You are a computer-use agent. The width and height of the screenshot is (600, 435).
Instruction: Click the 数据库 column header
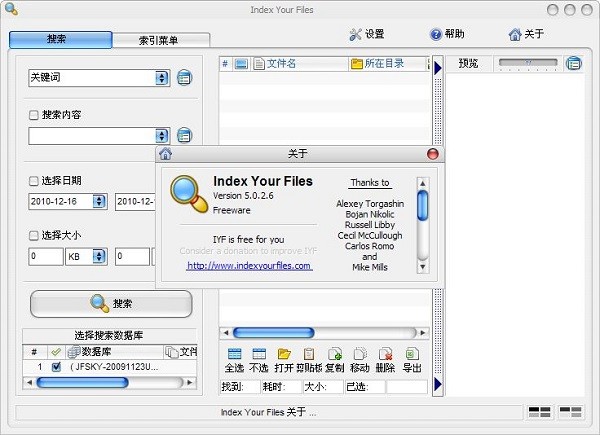(114, 352)
